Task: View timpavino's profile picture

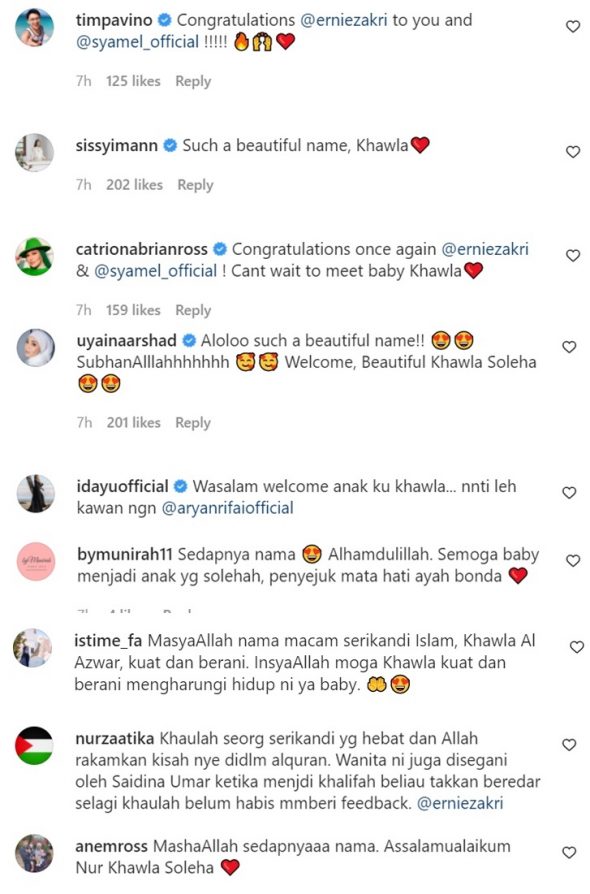Action: click(x=35, y=27)
